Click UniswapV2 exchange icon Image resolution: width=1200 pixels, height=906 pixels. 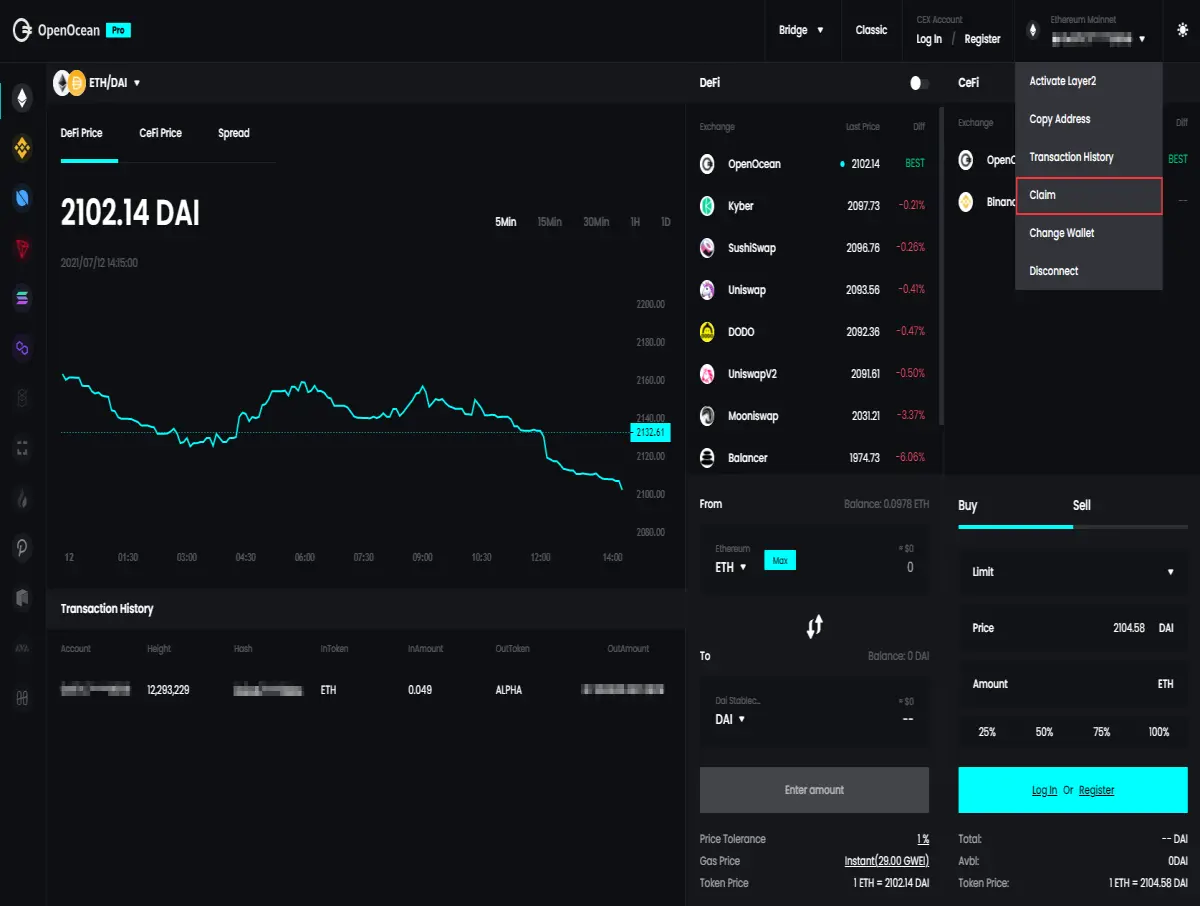pos(707,374)
